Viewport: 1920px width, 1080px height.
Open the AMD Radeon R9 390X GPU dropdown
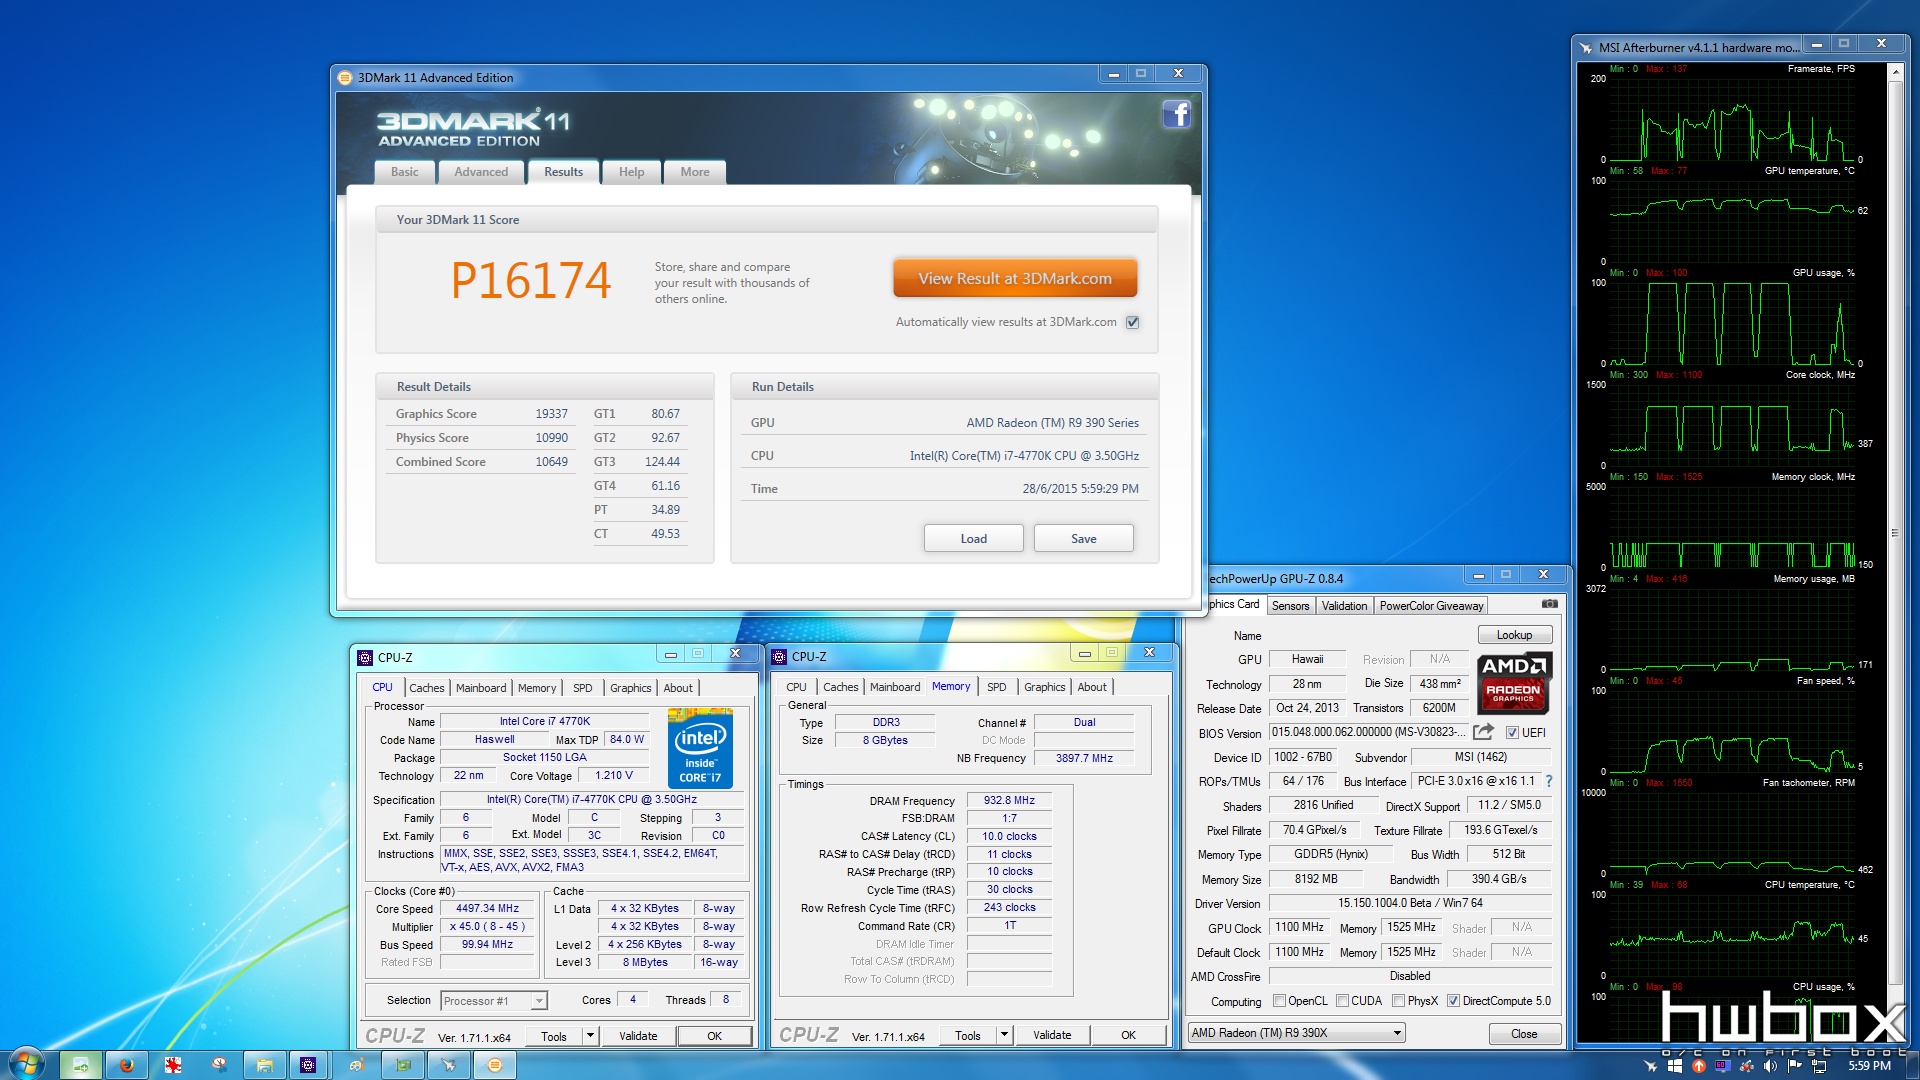click(x=1296, y=1033)
